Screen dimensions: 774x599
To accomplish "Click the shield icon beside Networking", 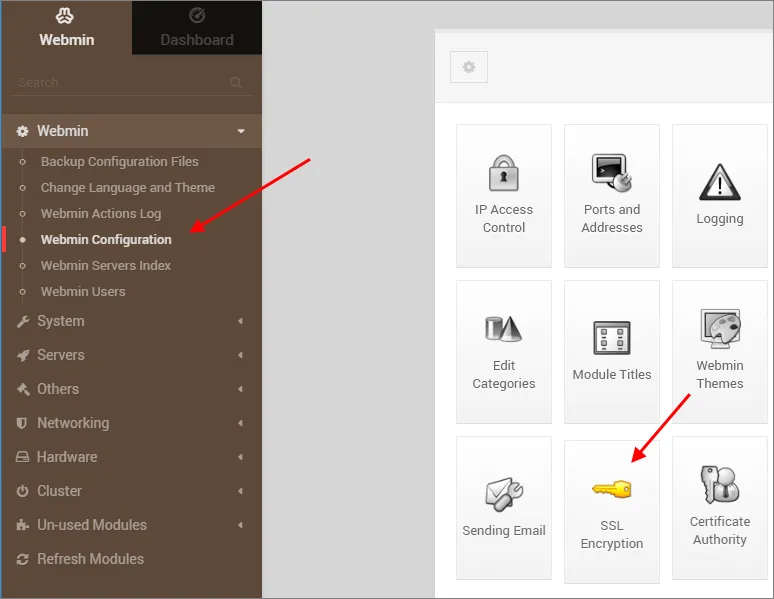I will point(22,423).
